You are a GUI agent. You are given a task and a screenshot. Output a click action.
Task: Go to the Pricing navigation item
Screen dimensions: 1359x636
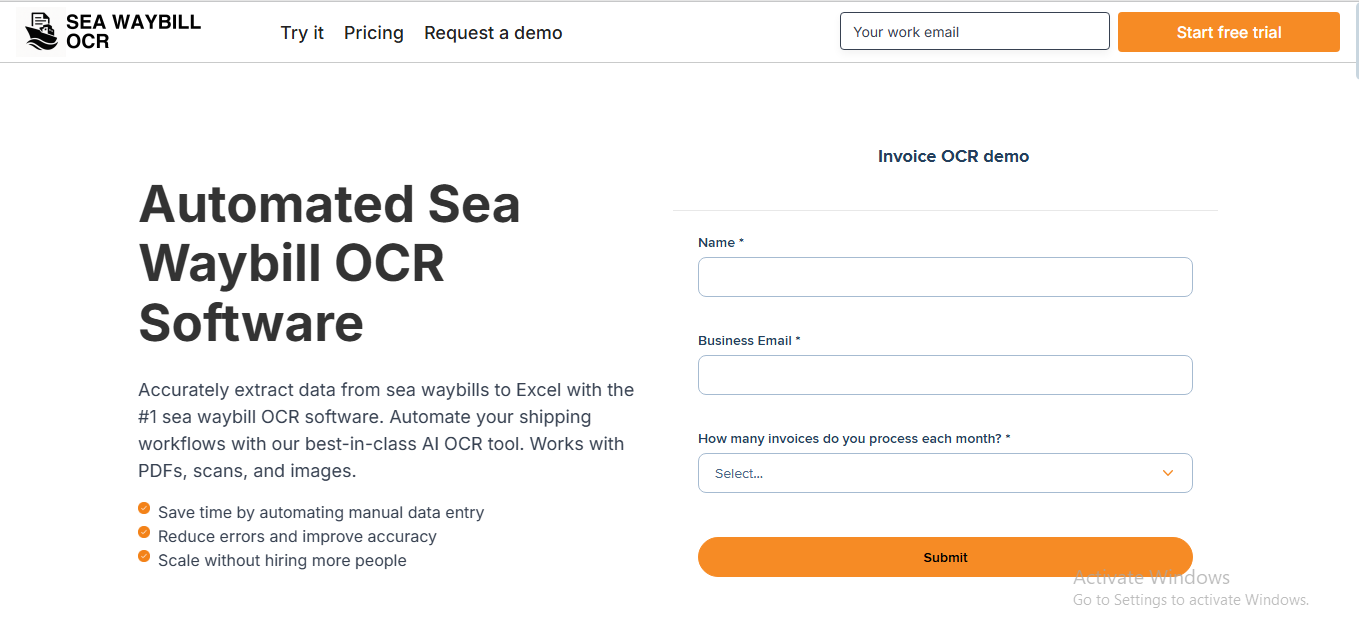[374, 33]
